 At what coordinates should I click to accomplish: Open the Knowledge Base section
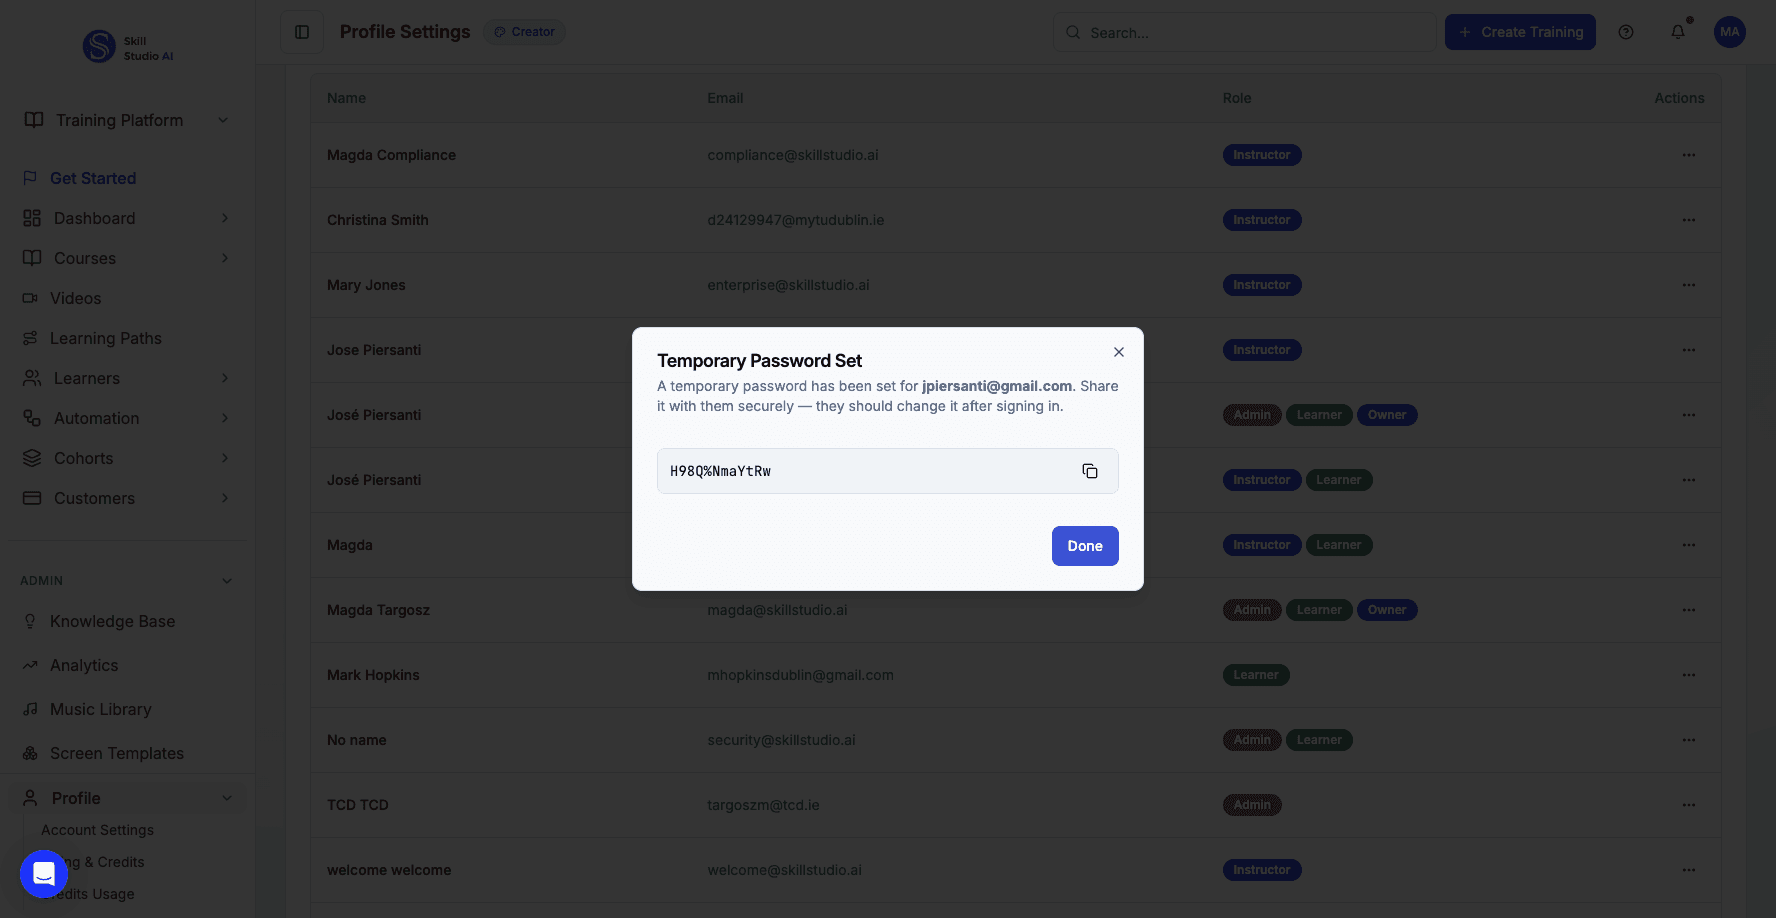click(112, 621)
